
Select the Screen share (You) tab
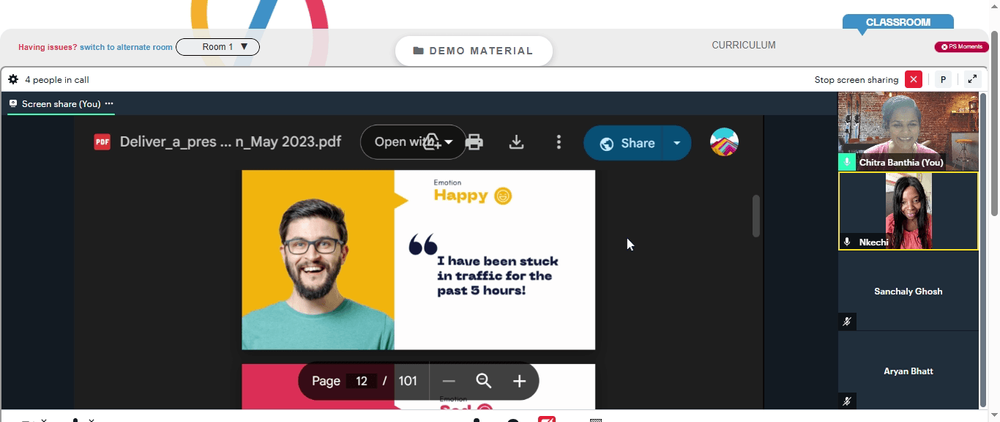(x=61, y=103)
